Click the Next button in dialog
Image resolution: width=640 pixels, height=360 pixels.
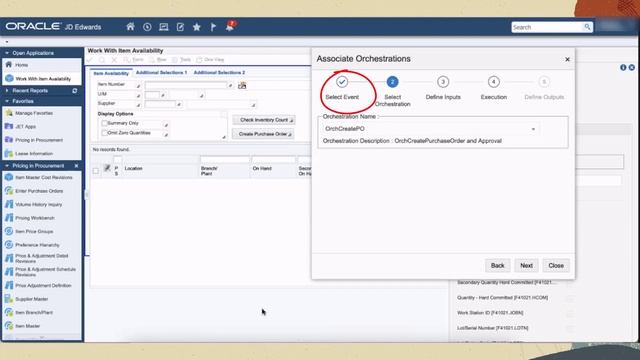pyautogui.click(x=526, y=266)
